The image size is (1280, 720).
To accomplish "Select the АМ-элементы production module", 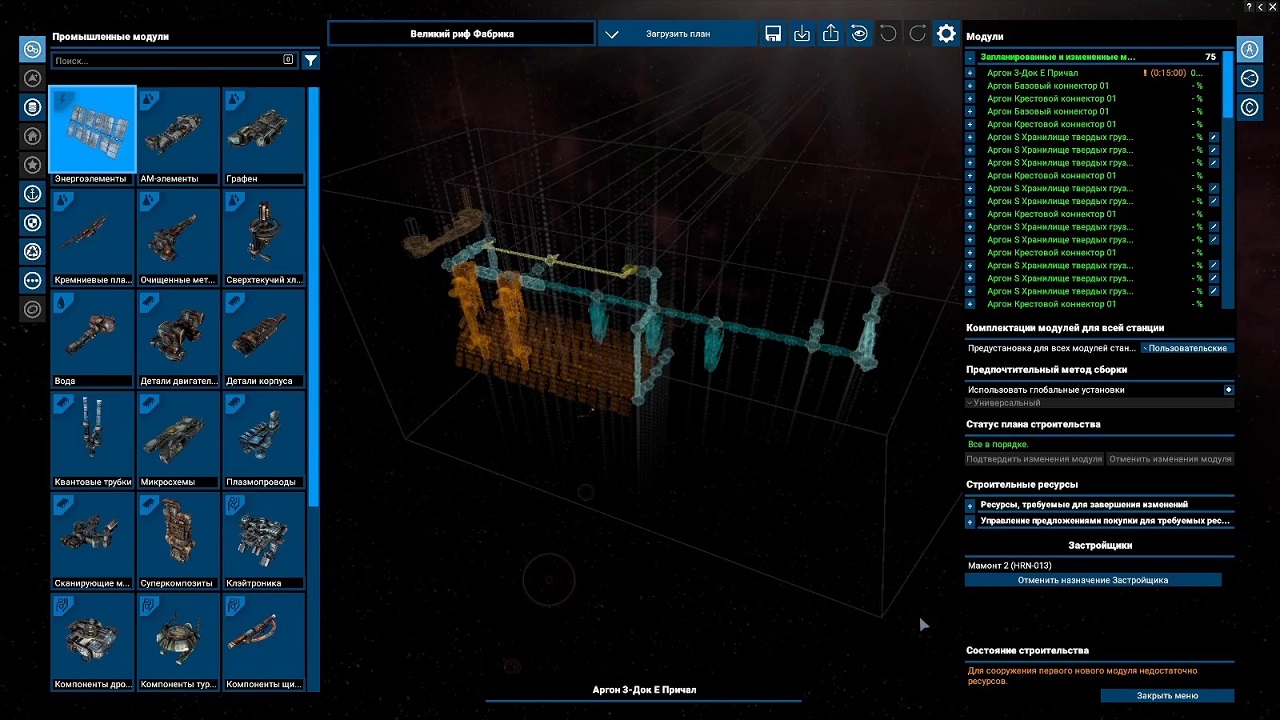I will coord(178,135).
